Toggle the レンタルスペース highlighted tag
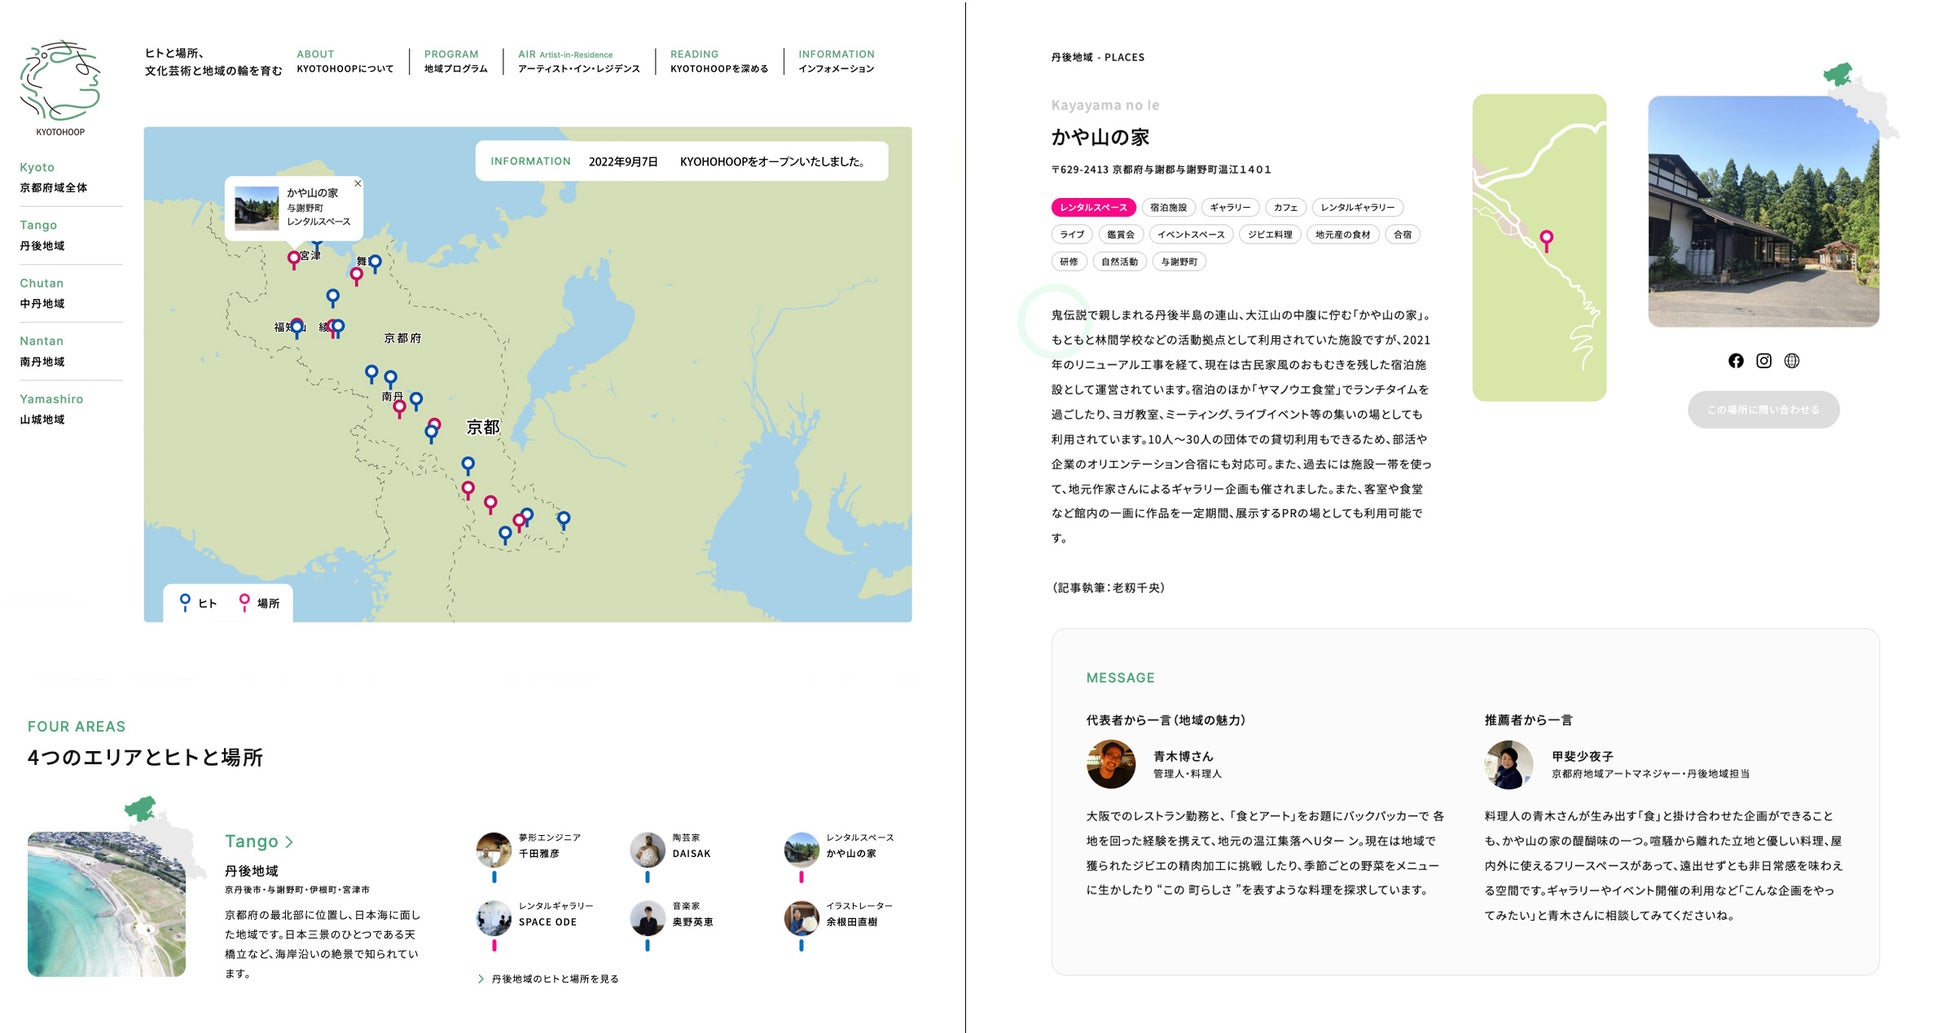Screen dimensions: 1950x1033 (1093, 207)
